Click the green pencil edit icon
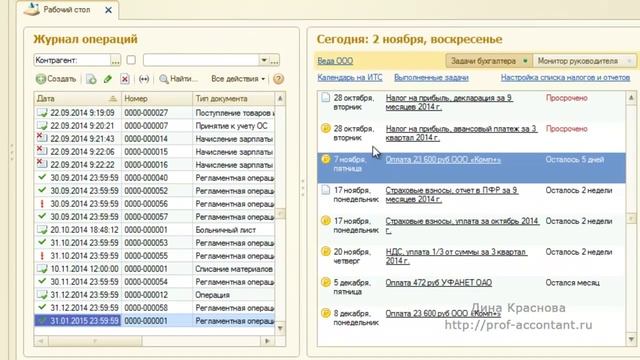 pyautogui.click(x=108, y=79)
